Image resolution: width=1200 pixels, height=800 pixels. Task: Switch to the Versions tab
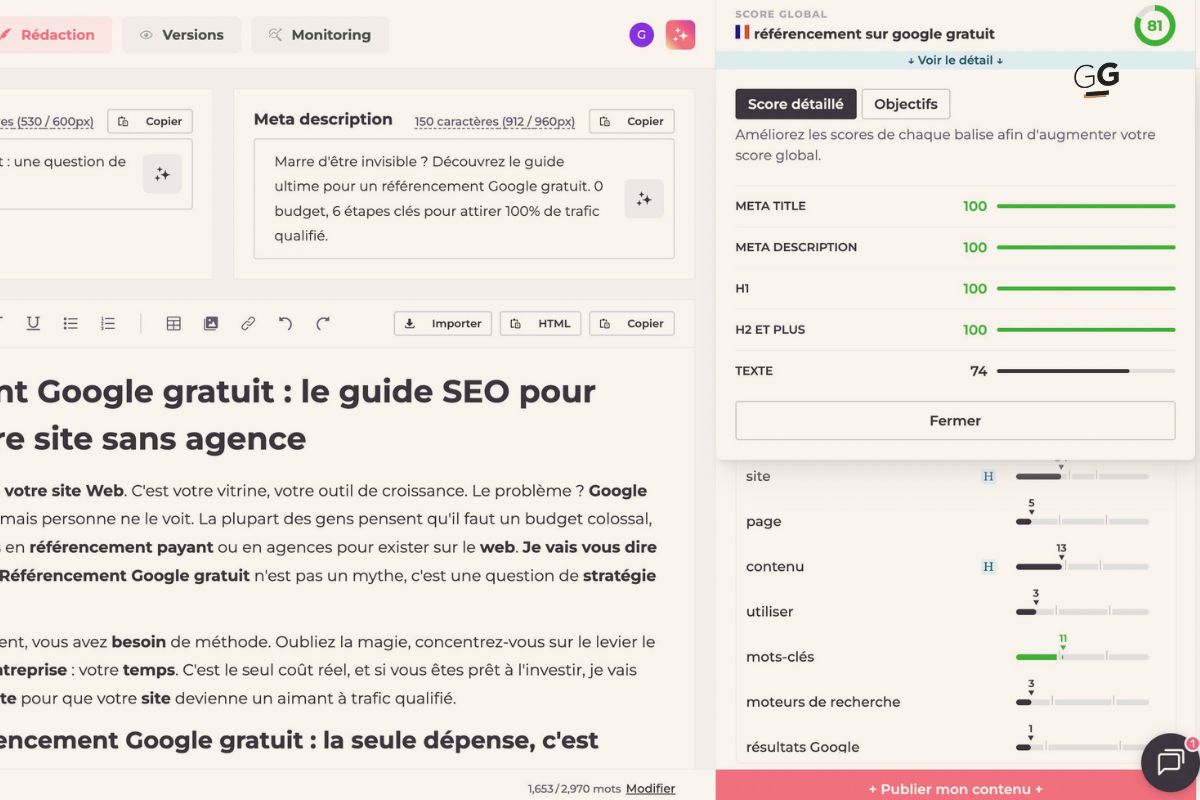click(181, 34)
